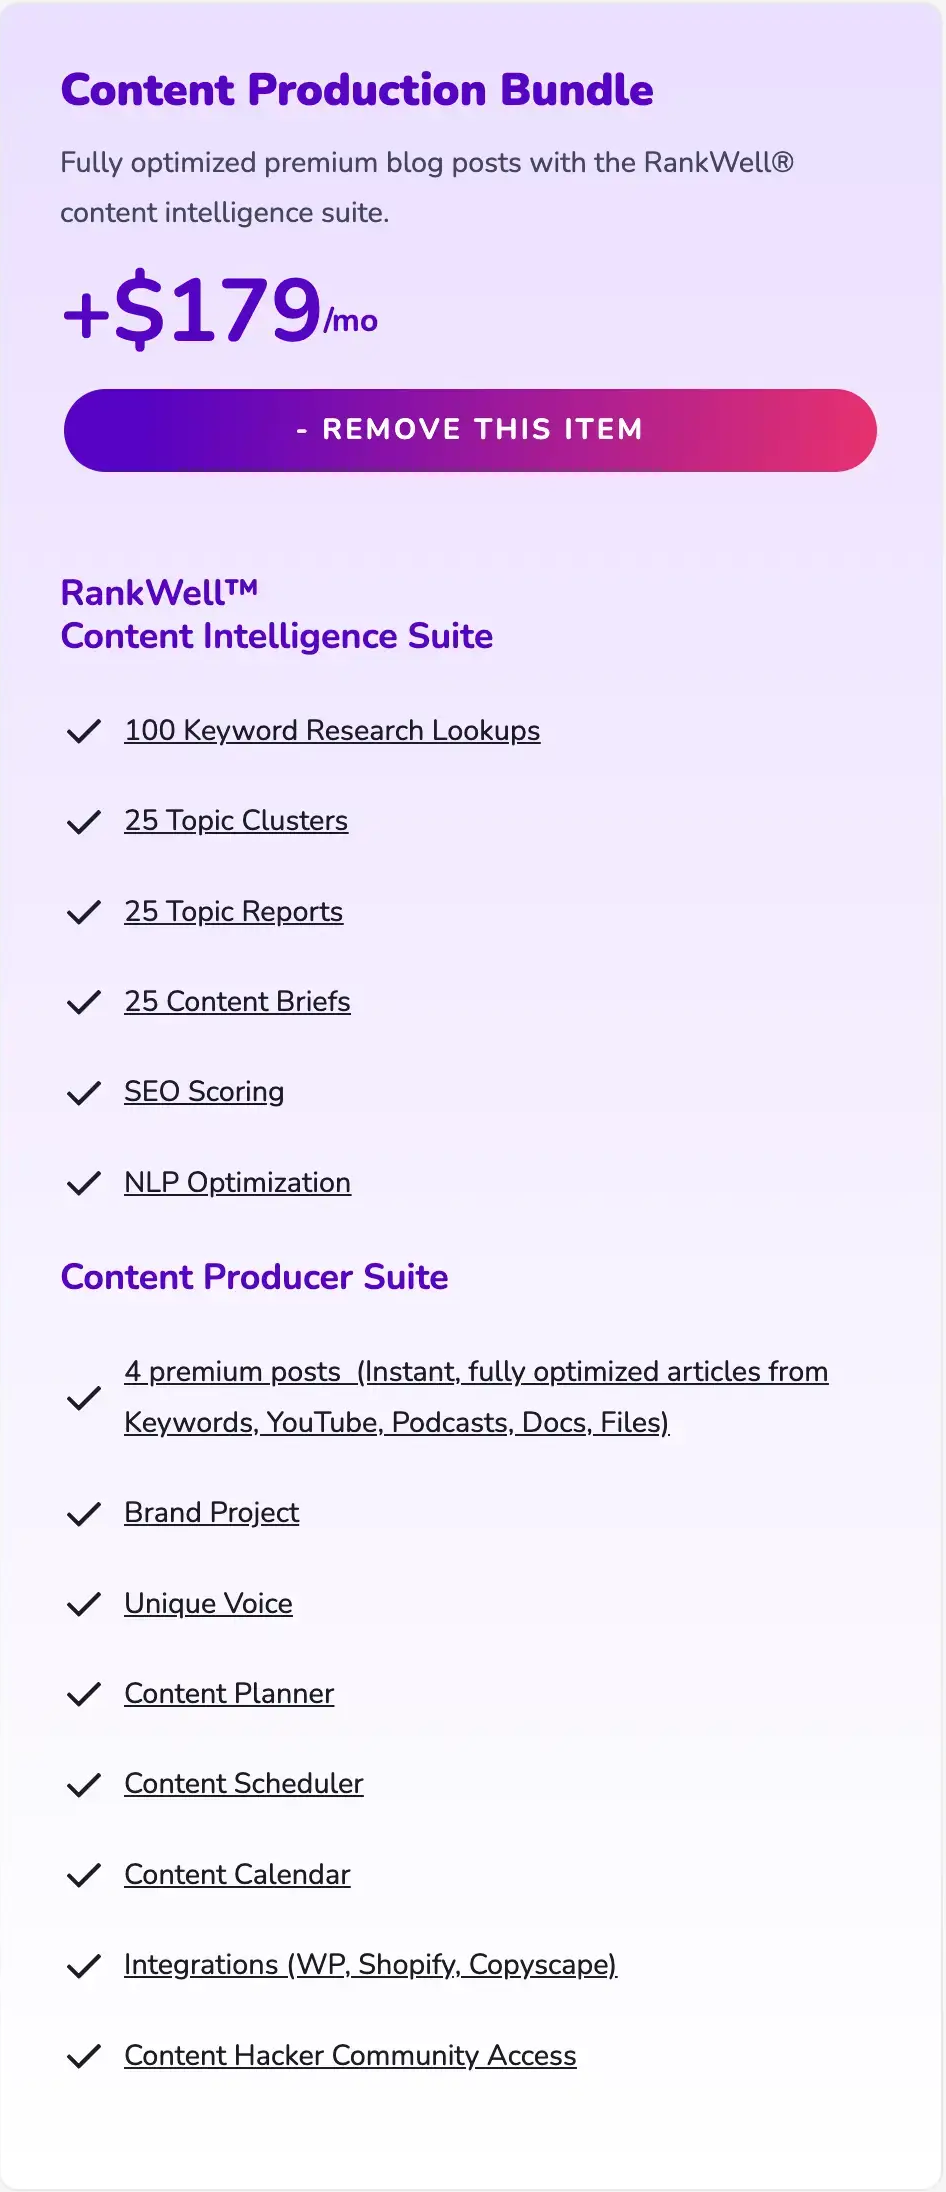Open the NLP Optimization link
This screenshot has width=946, height=2192.
(x=237, y=1183)
